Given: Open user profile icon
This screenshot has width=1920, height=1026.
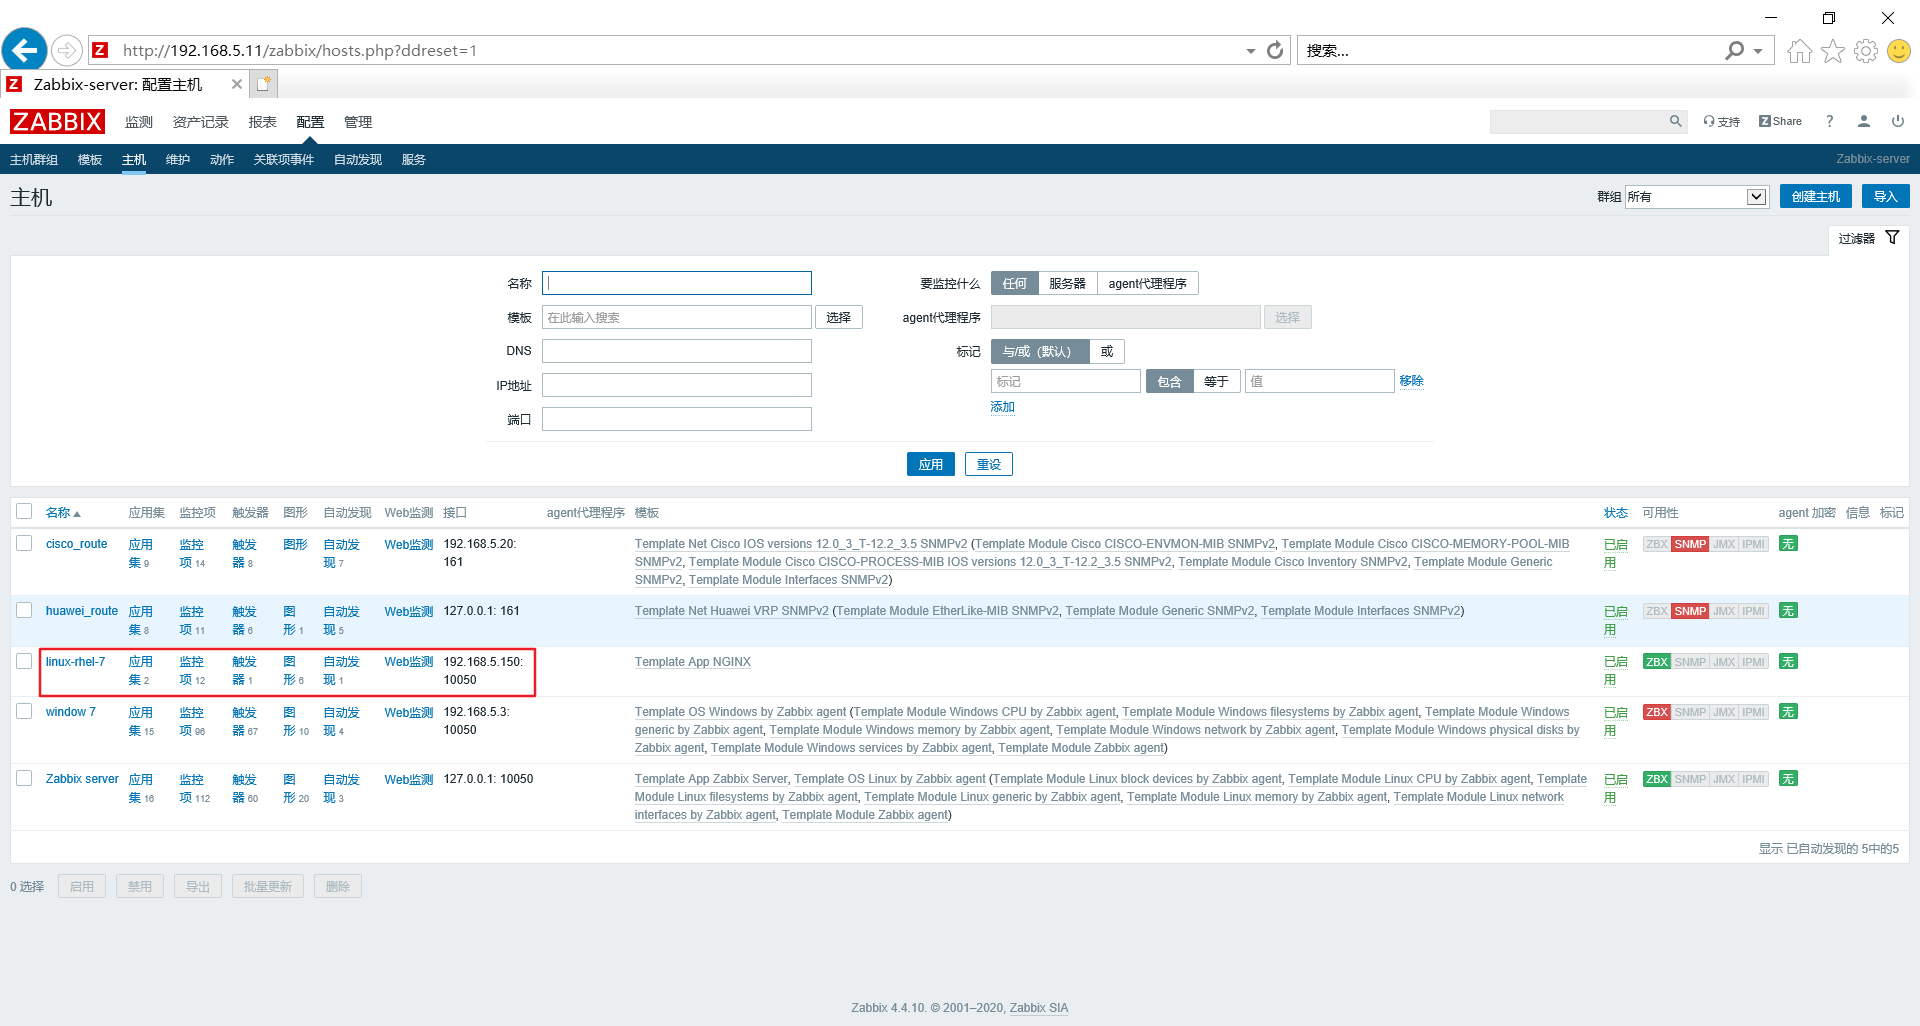Looking at the screenshot, I should pos(1864,121).
